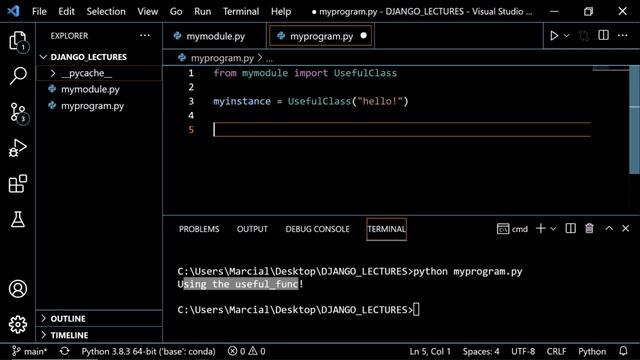Select the TERMINAL panel tab

coord(386,229)
